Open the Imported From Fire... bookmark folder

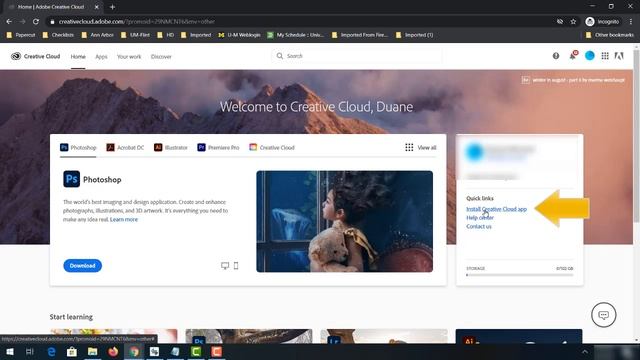point(360,35)
